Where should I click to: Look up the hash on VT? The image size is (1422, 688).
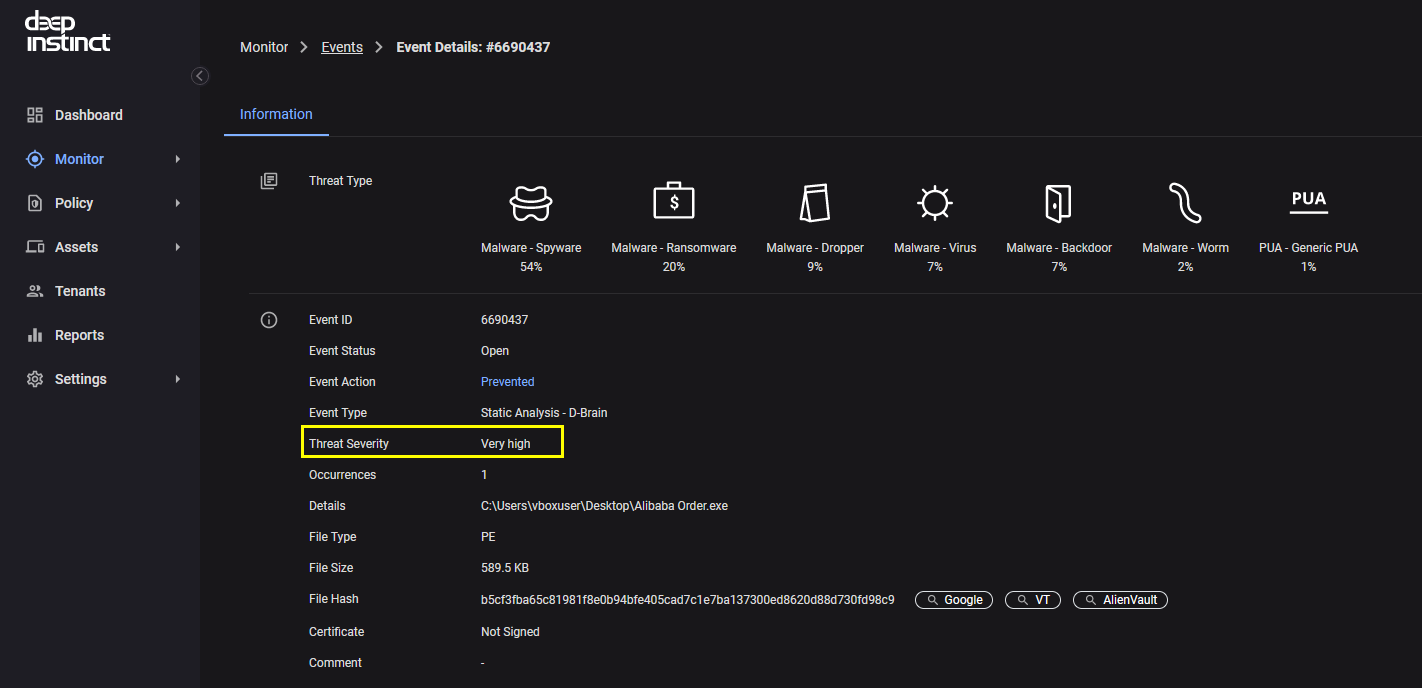click(x=1033, y=600)
